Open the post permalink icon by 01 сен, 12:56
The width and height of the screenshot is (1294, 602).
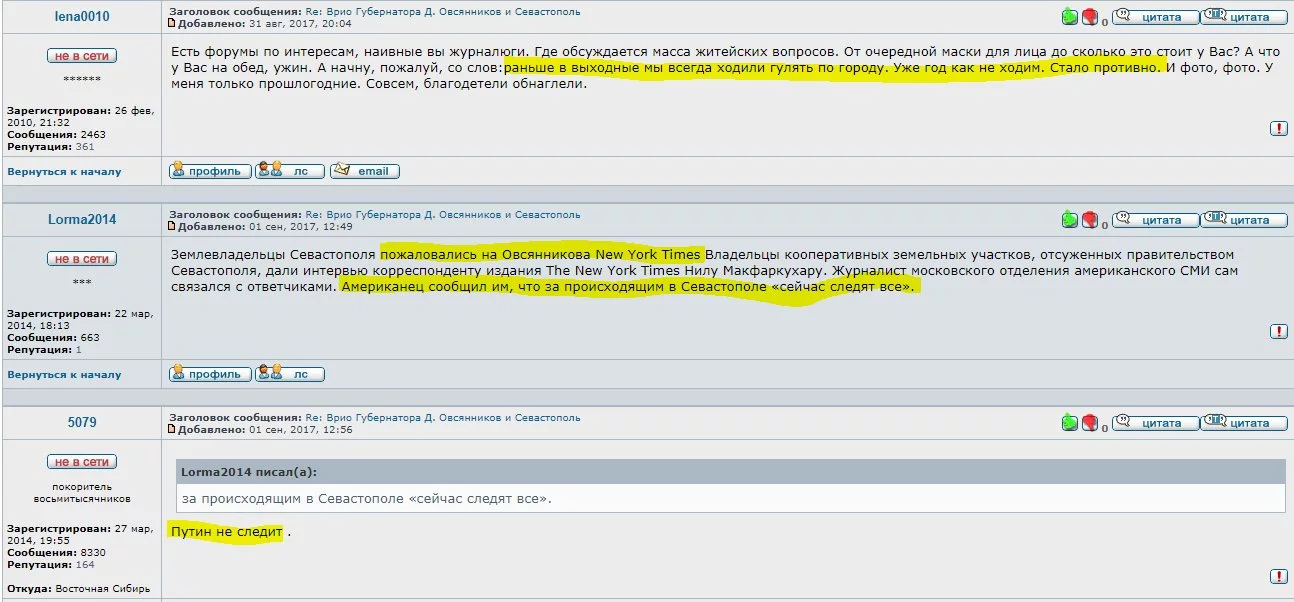coord(172,429)
